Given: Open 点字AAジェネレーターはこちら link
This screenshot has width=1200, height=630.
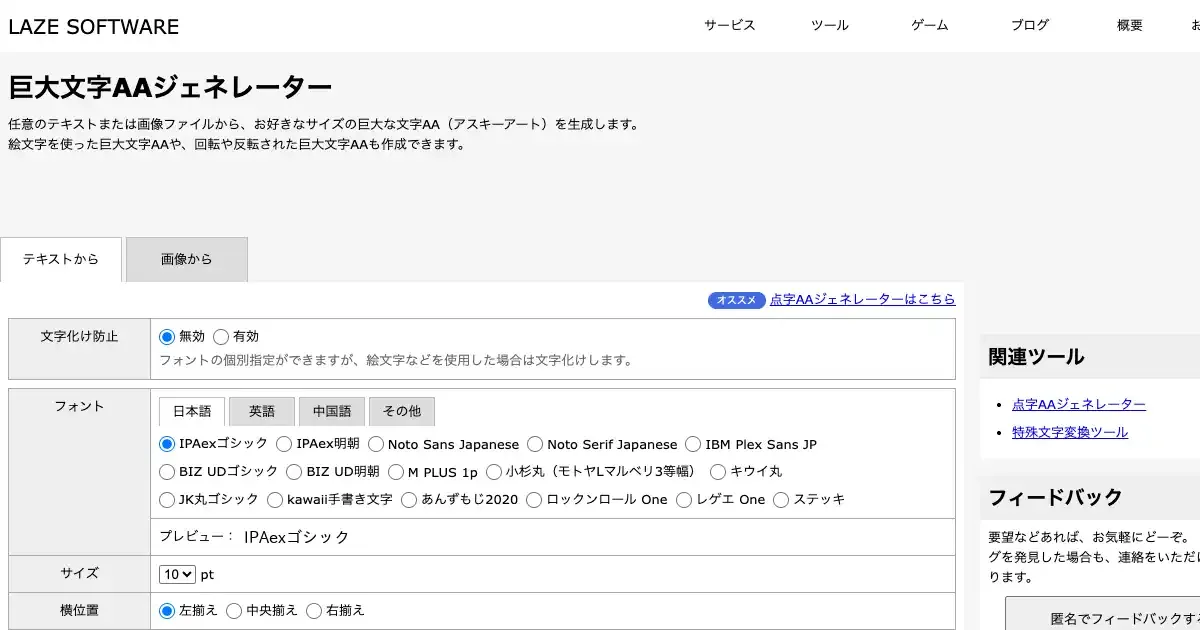Looking at the screenshot, I should click(x=862, y=299).
